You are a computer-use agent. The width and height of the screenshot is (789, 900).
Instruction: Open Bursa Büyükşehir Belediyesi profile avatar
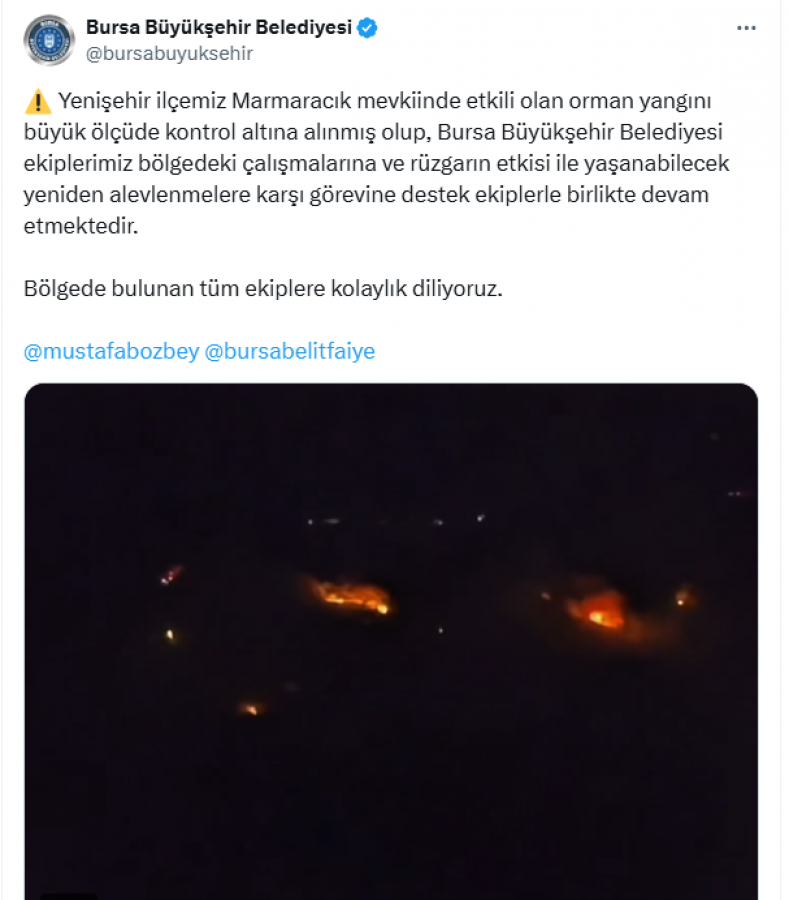49,40
